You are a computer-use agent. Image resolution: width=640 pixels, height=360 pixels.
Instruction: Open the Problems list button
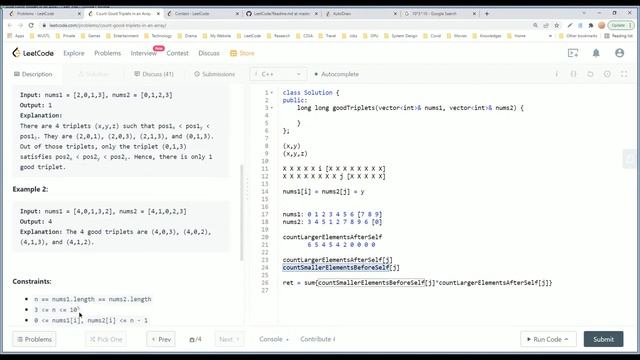pyautogui.click(x=34, y=339)
